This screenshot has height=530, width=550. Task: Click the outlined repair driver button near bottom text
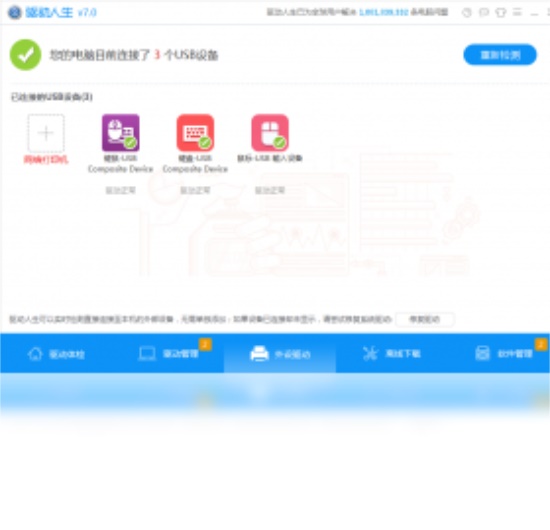(x=425, y=319)
